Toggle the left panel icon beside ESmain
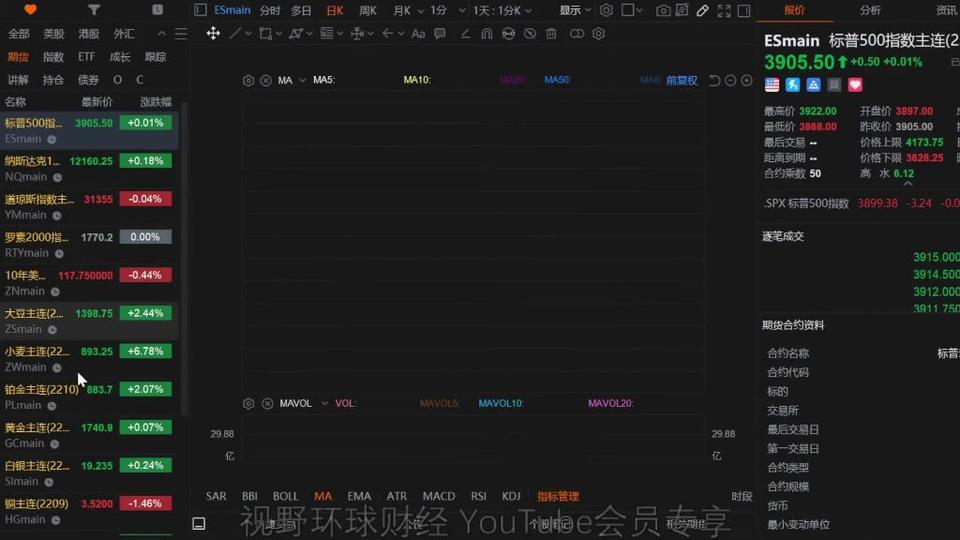Screen dimensions: 960x540 coord(200,10)
